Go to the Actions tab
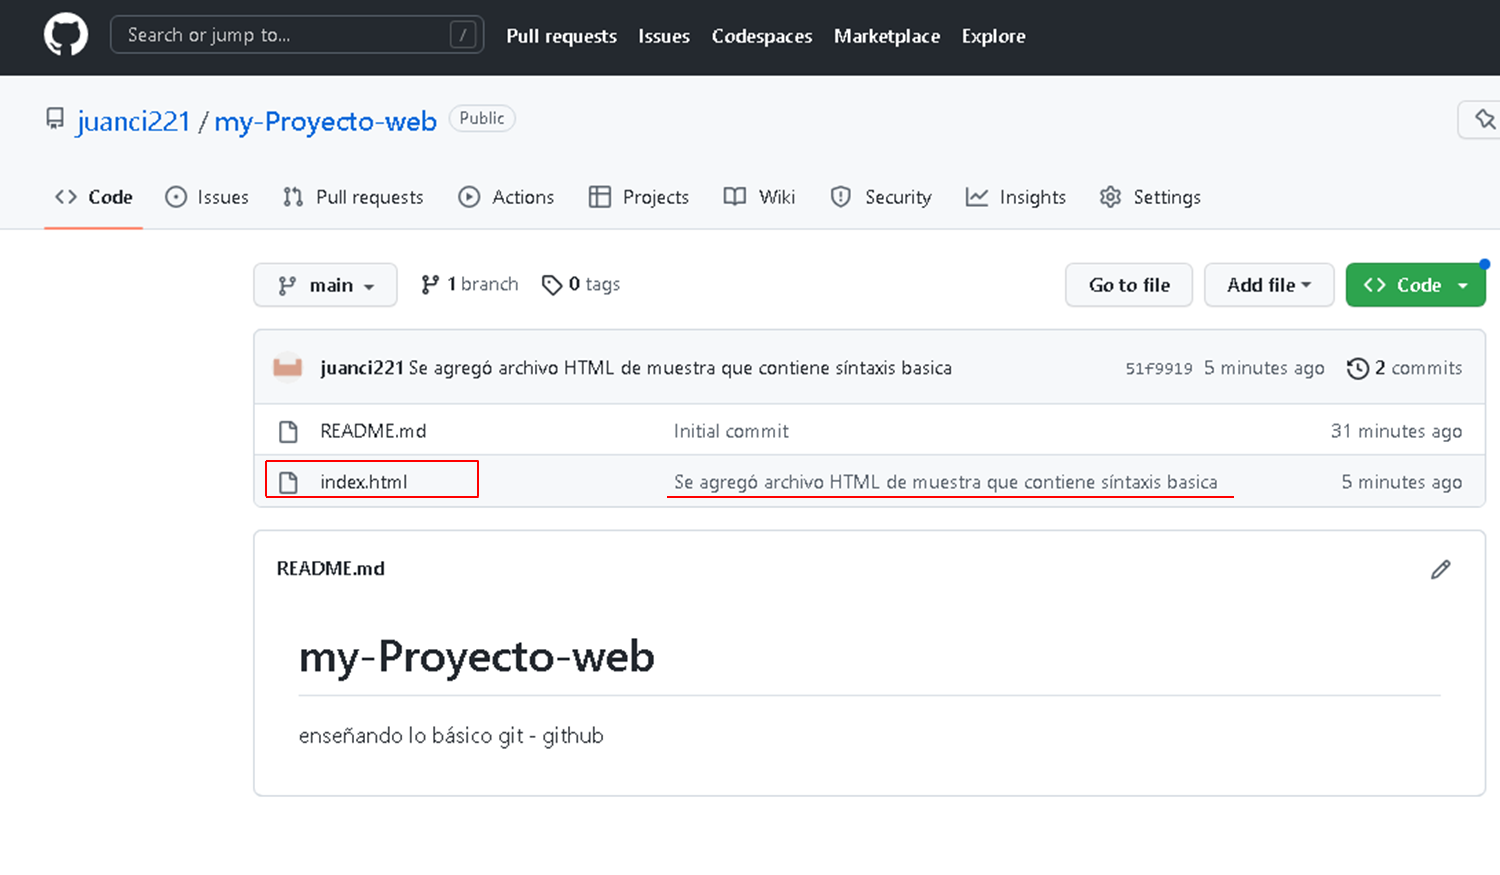The image size is (1500, 875). (506, 197)
